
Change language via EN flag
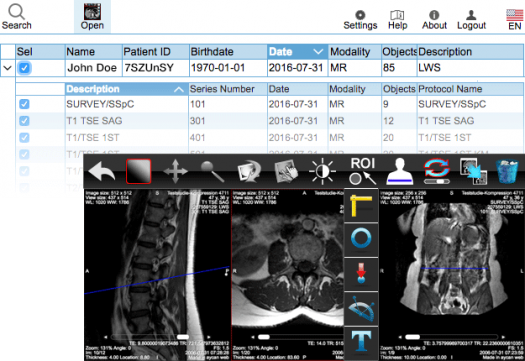(x=515, y=15)
